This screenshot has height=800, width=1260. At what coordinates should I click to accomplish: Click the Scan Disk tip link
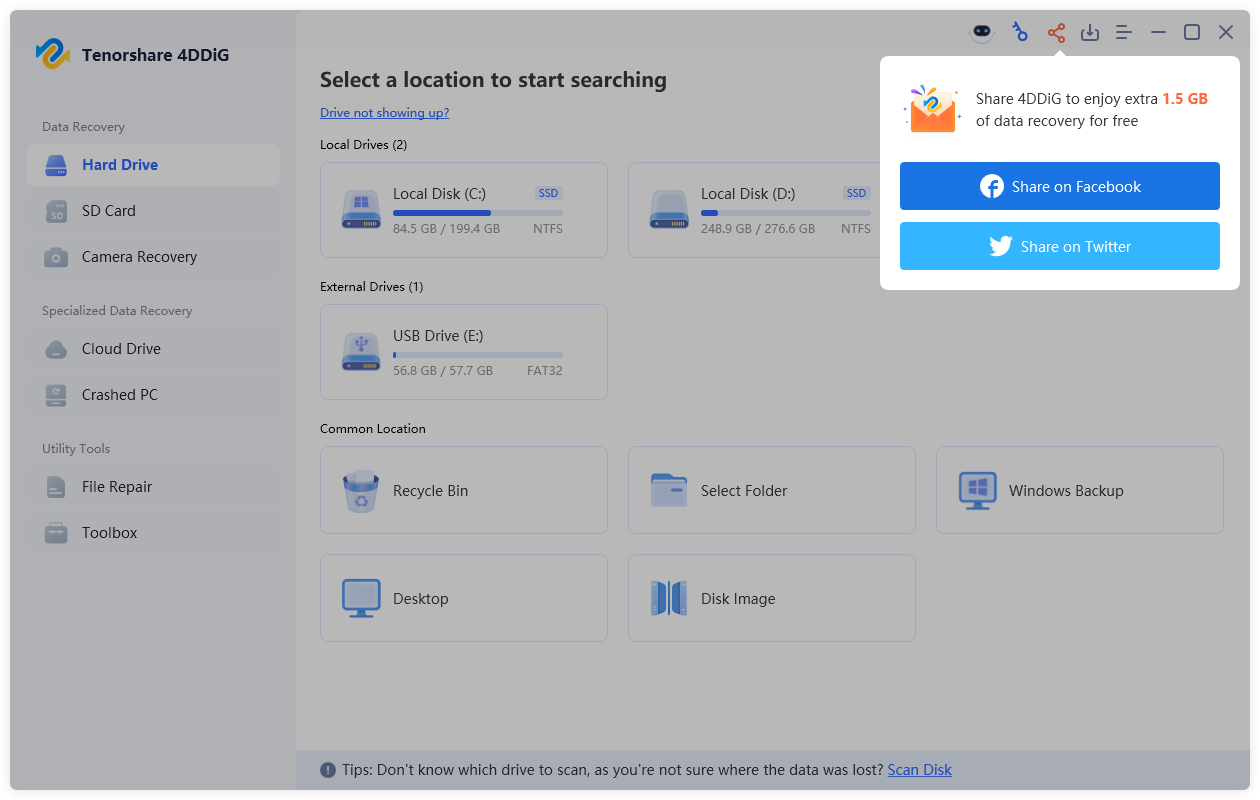click(x=919, y=769)
